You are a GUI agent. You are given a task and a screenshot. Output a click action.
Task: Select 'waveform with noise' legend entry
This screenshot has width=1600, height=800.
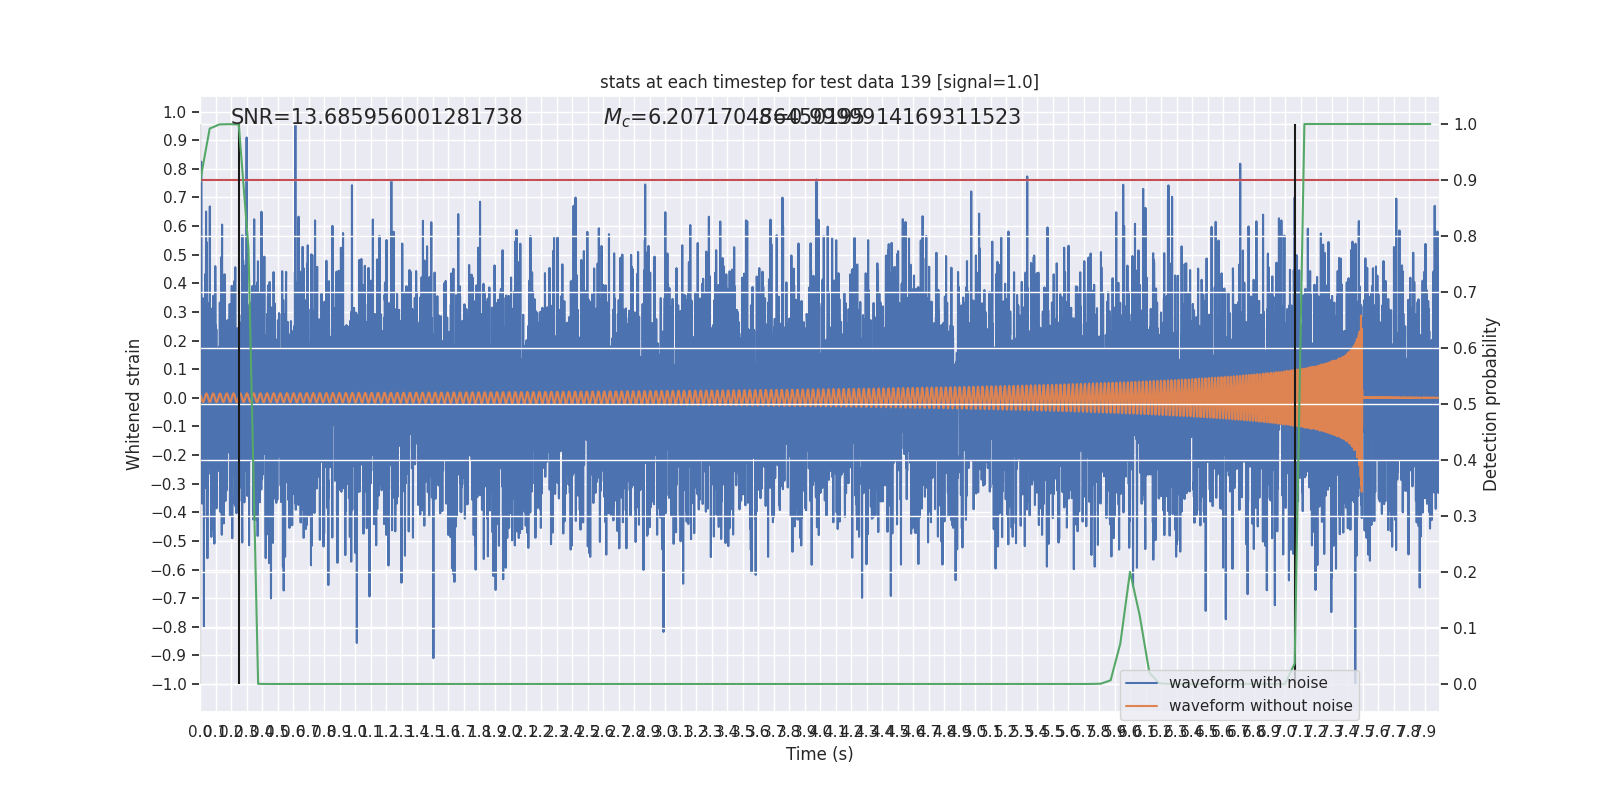[x=1248, y=683]
